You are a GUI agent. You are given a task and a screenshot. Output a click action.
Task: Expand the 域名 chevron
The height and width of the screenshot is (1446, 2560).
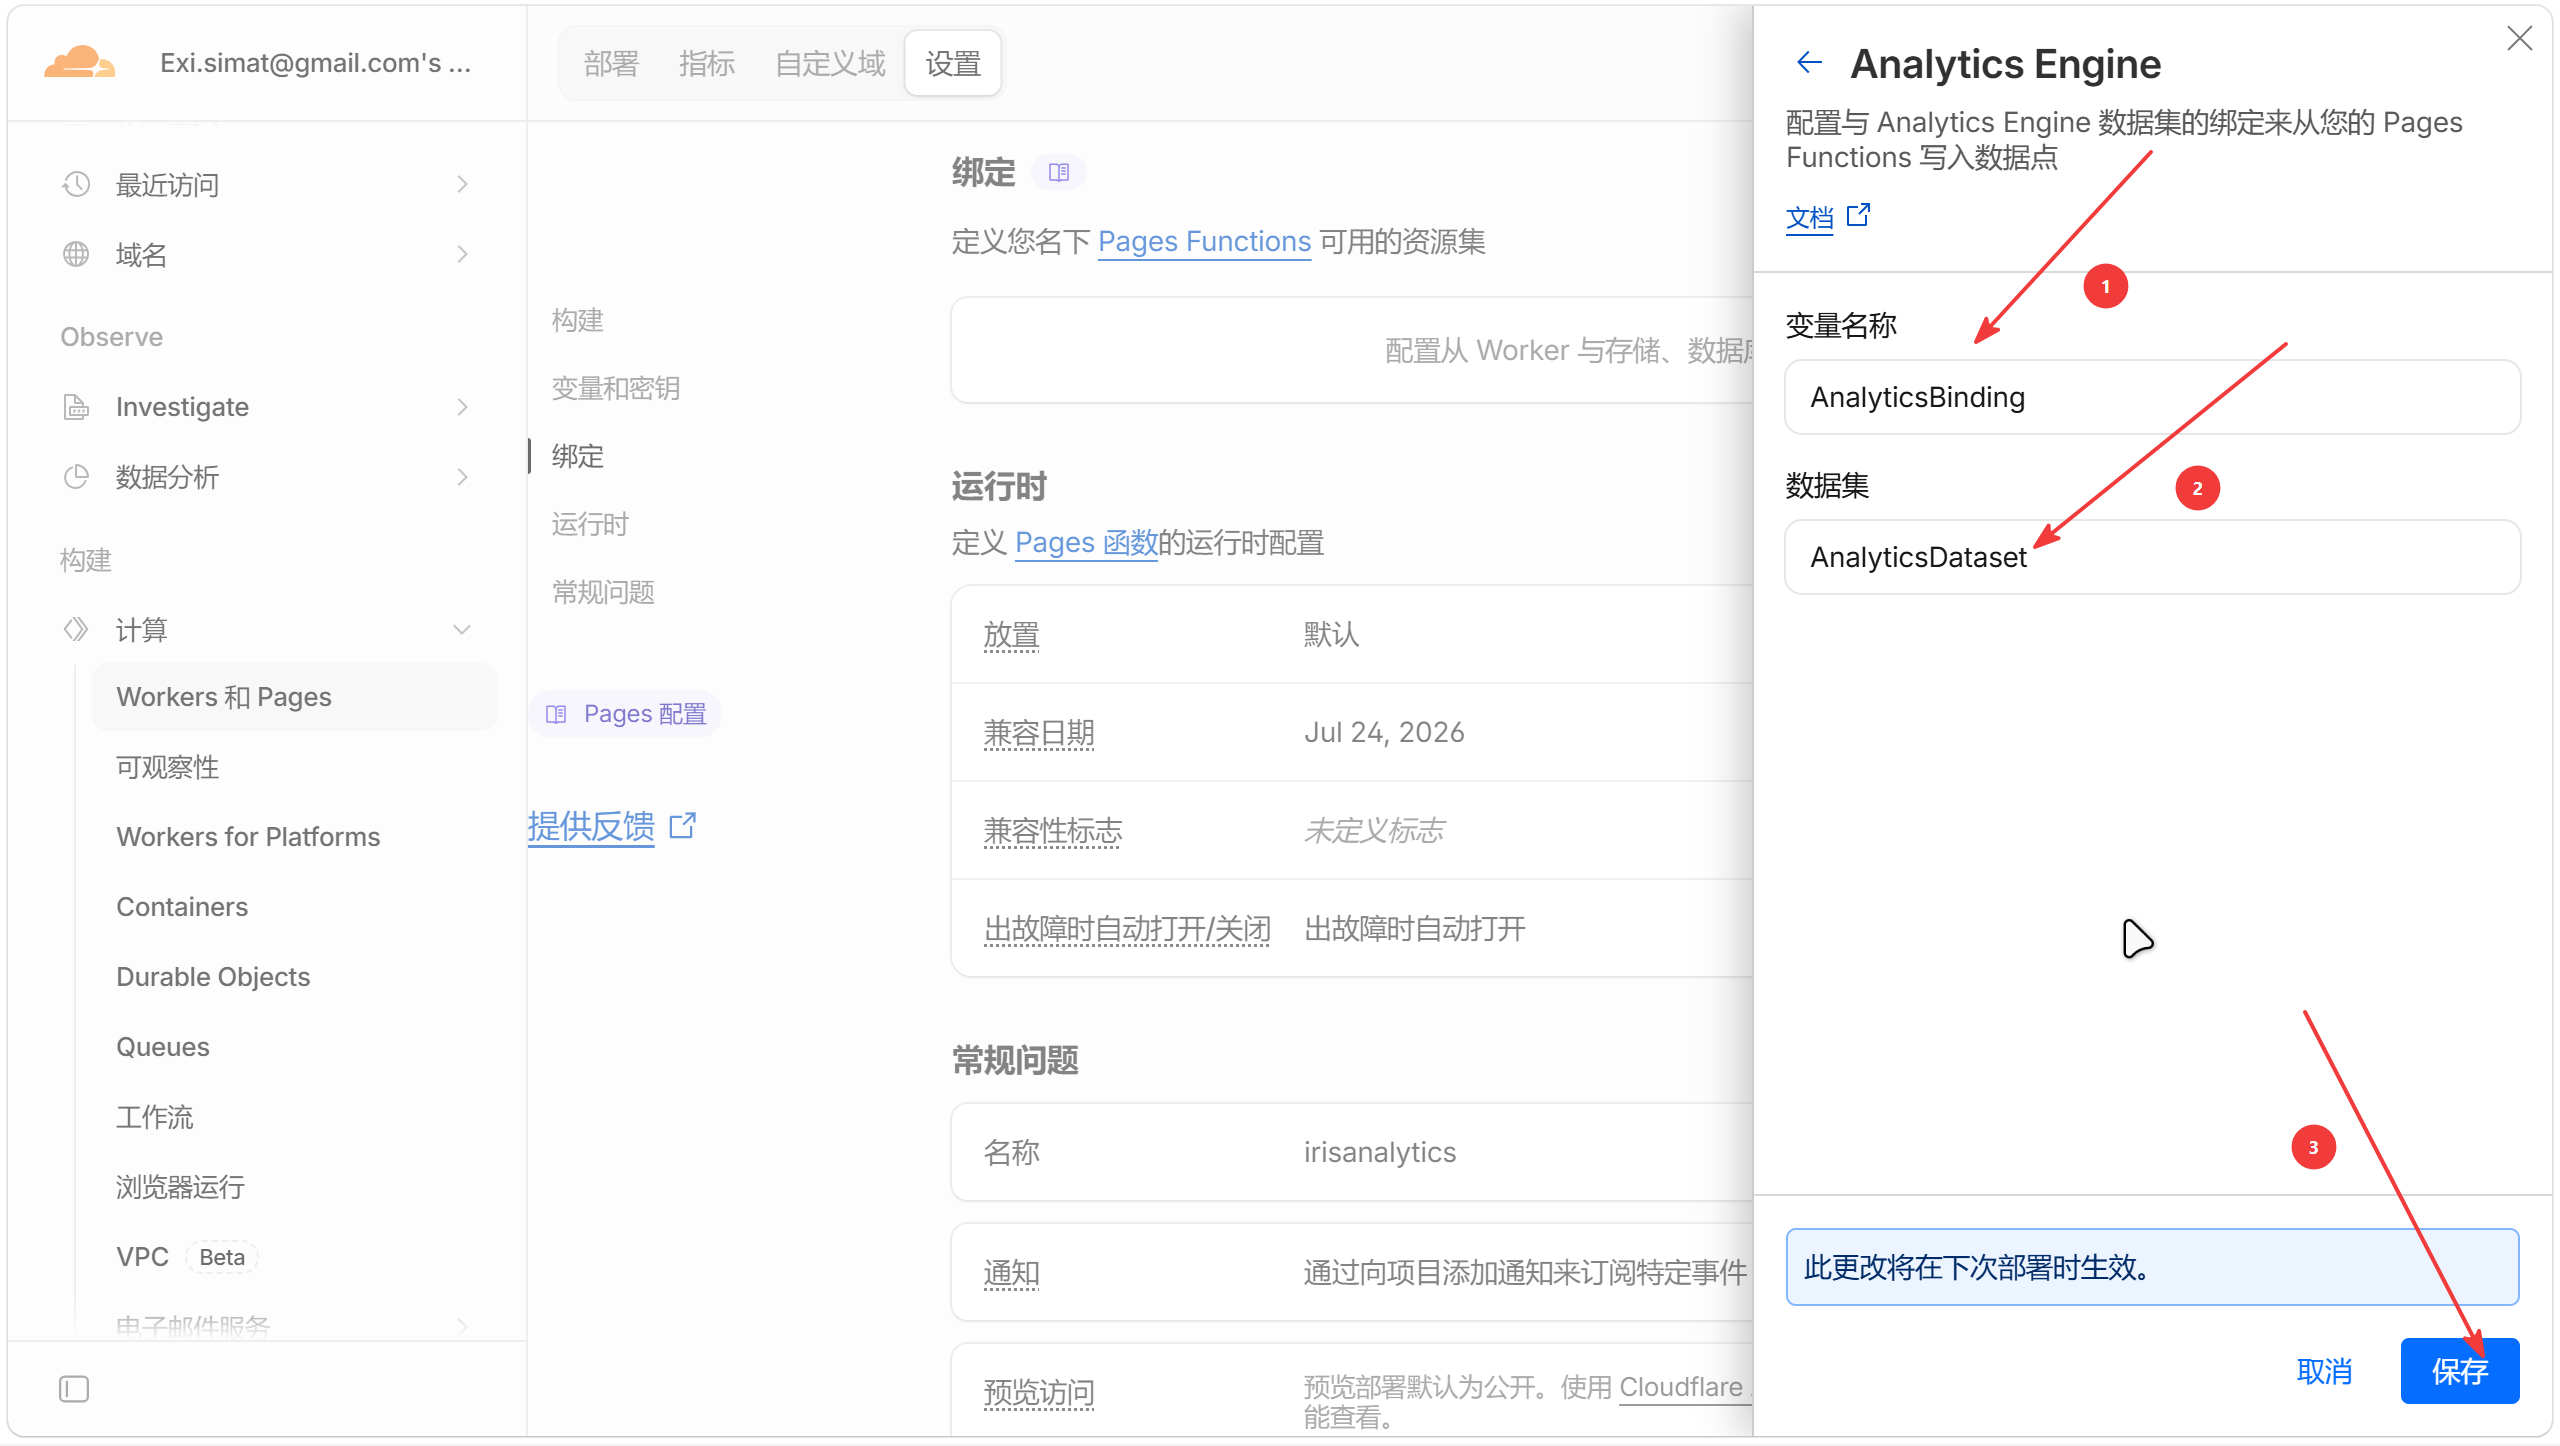click(x=462, y=254)
